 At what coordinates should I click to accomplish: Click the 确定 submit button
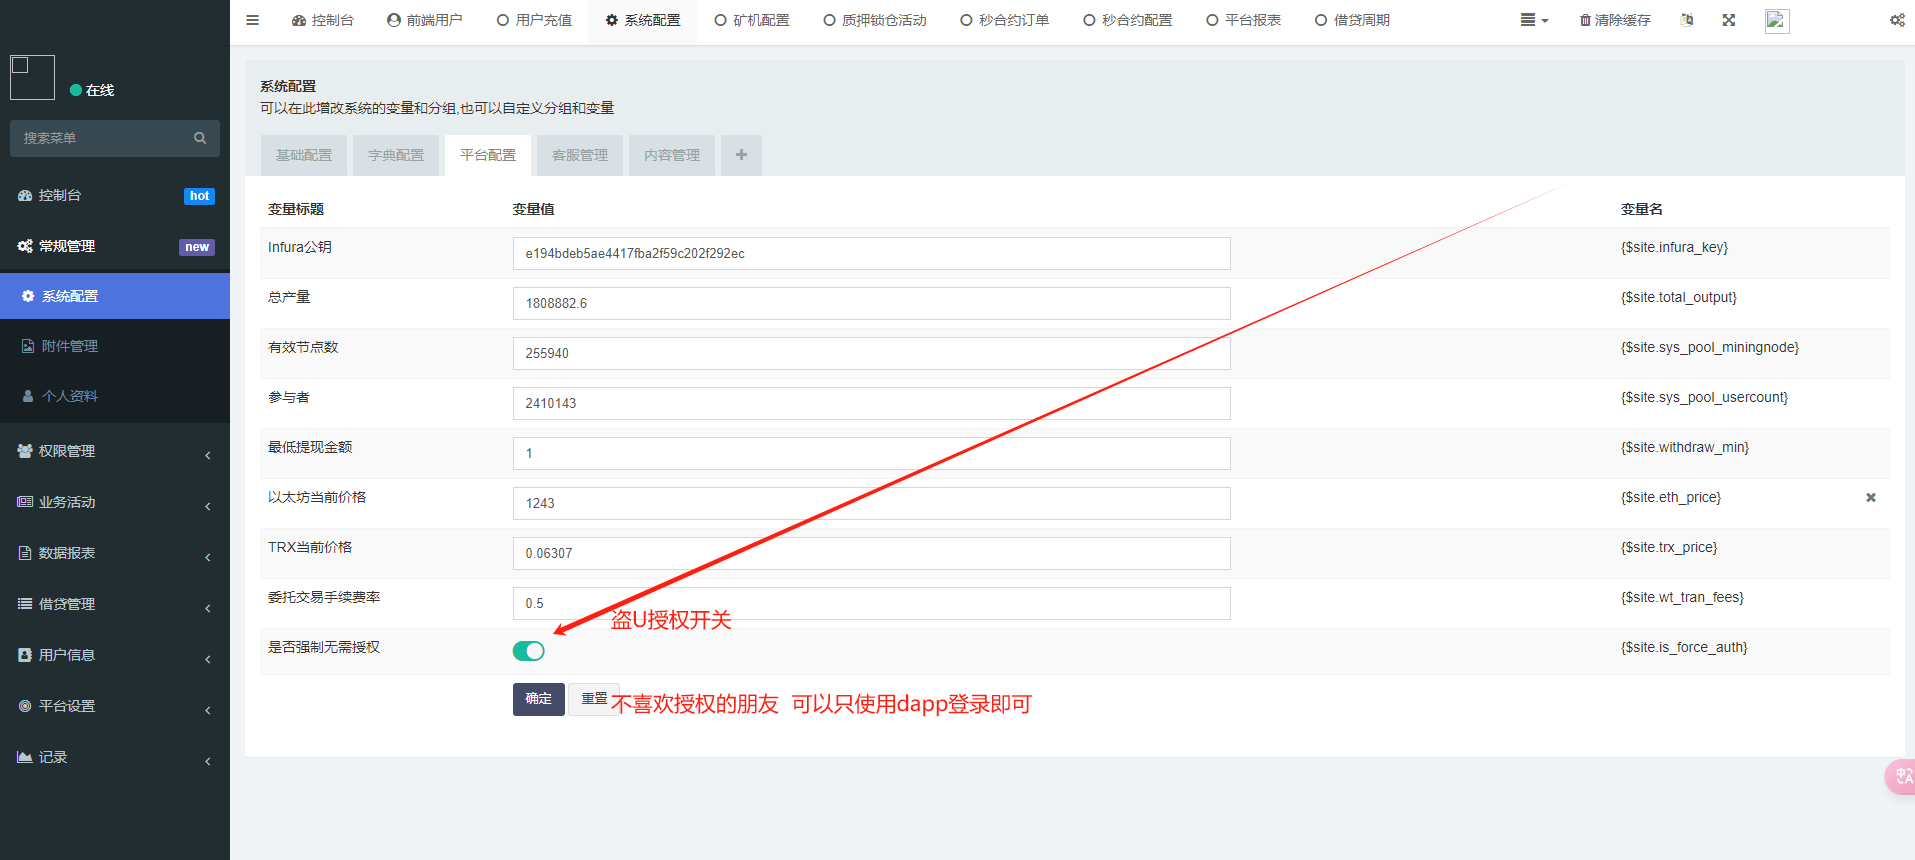(x=538, y=699)
